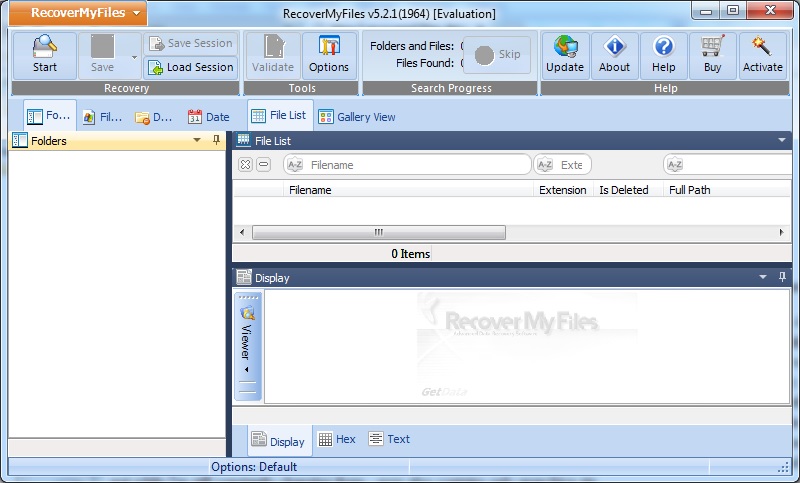Expand the Folders panel dropdown arrow
The height and width of the screenshot is (483, 800).
point(198,141)
